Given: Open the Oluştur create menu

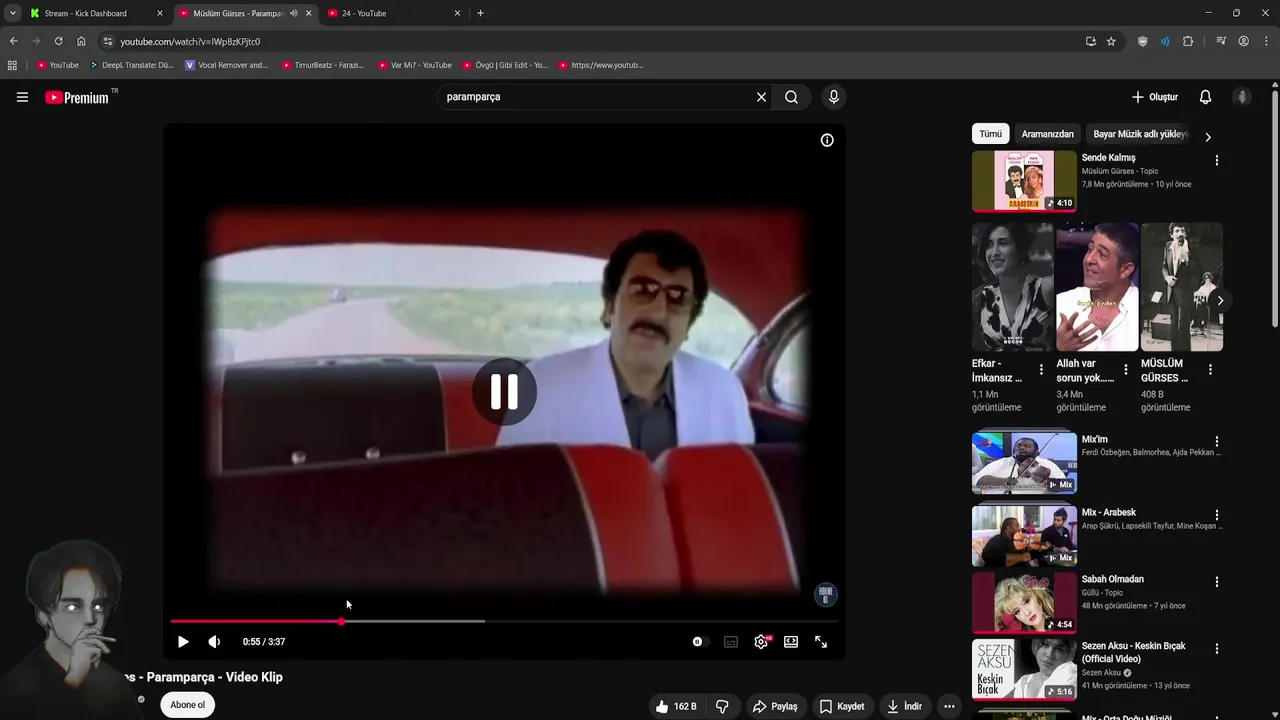Looking at the screenshot, I should click(1154, 97).
